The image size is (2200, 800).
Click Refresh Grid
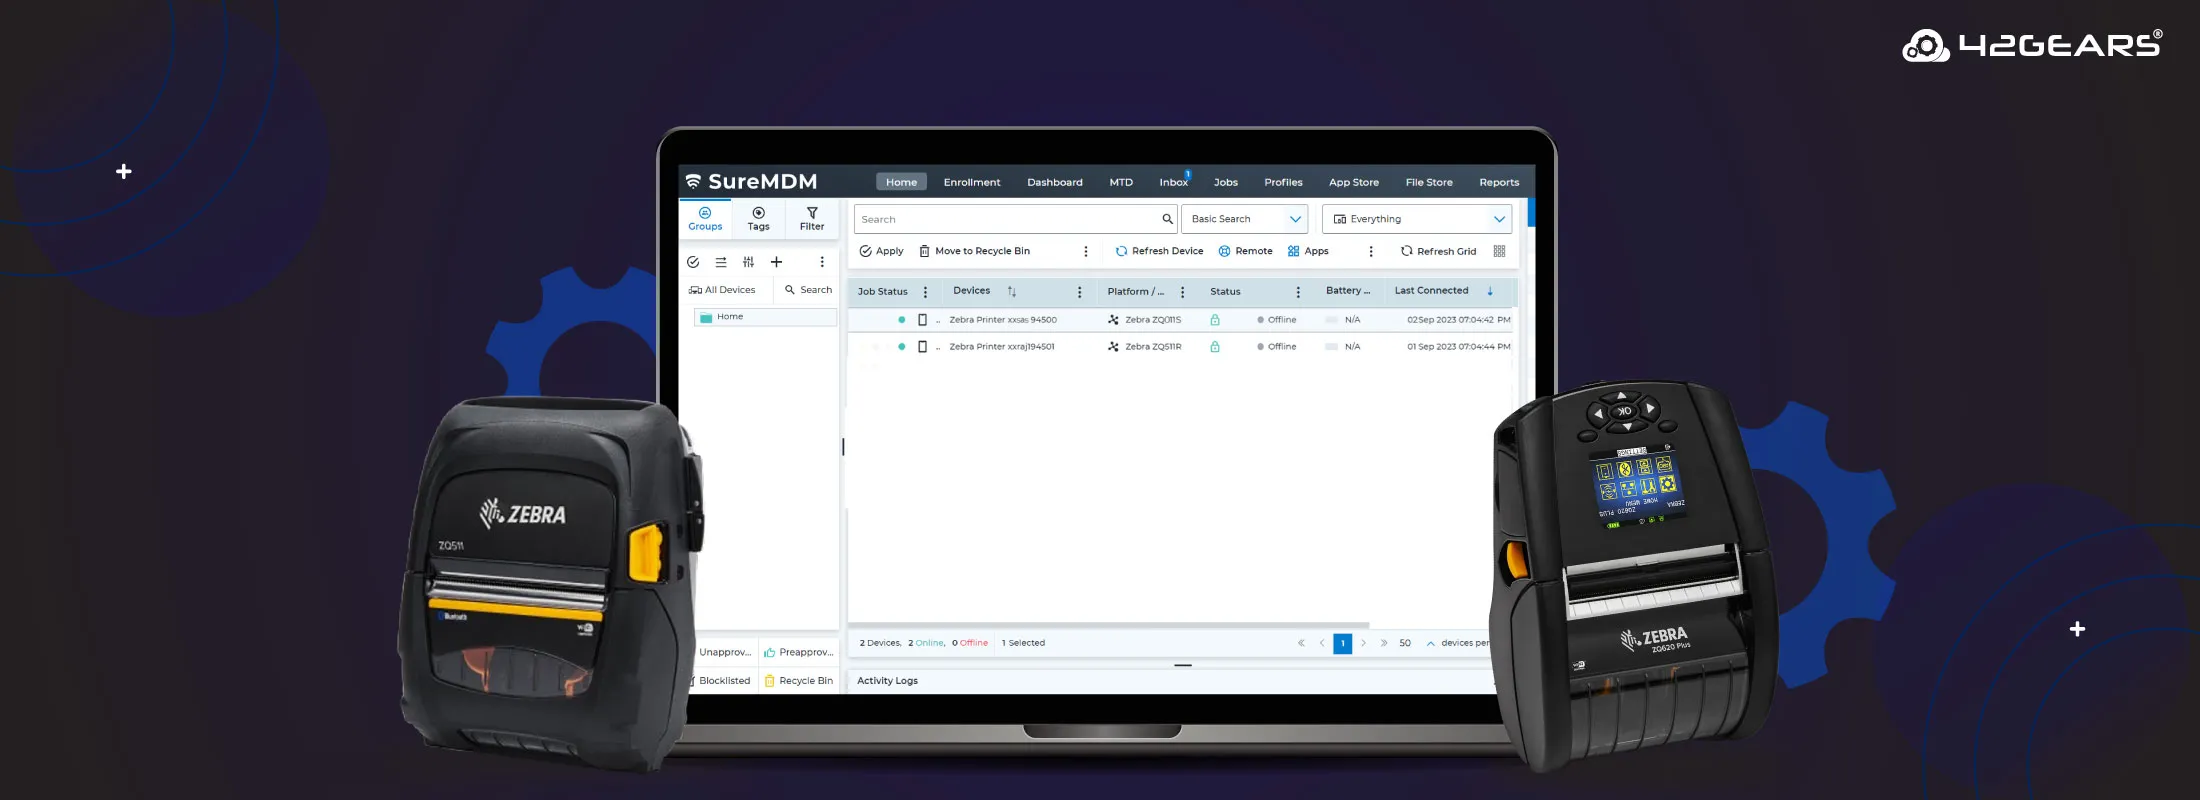click(1438, 251)
